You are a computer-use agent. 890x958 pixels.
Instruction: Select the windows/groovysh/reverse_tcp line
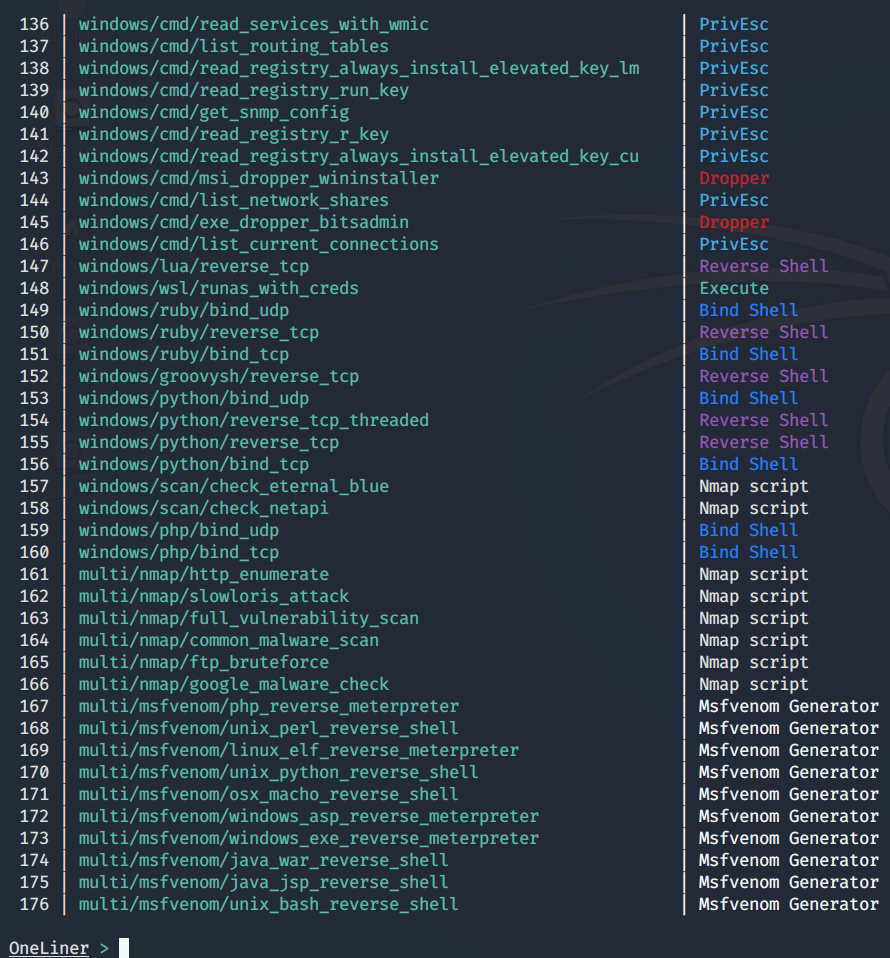coord(218,376)
